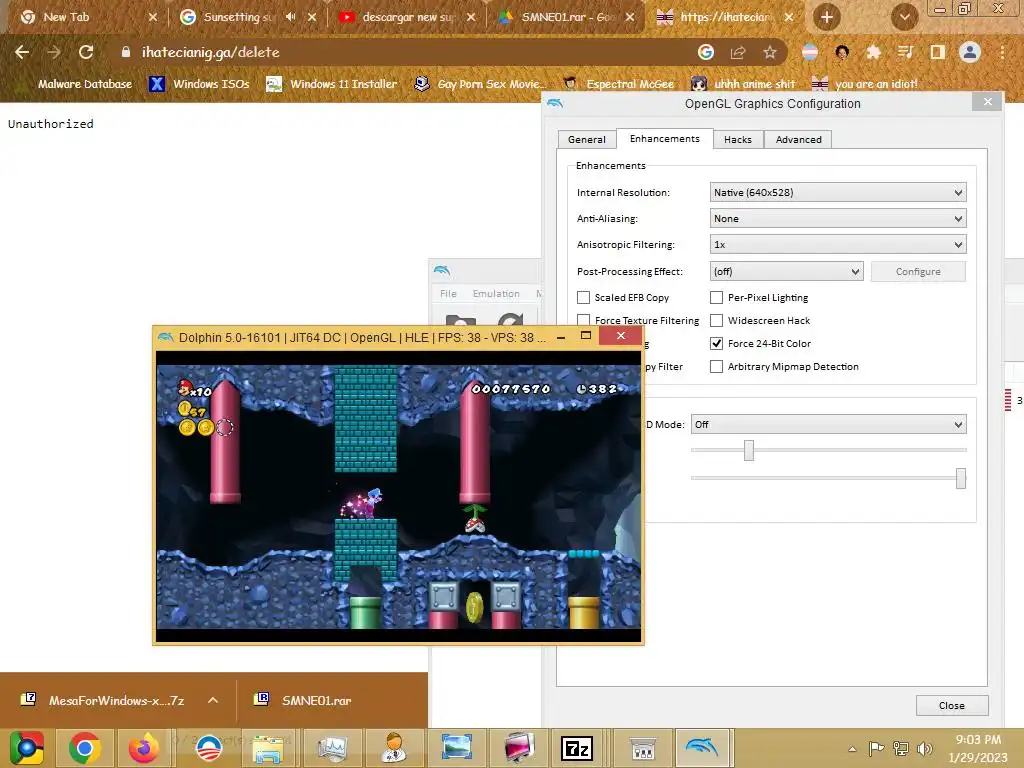Open the Windows 11 Installer bookmark
The width and height of the screenshot is (1024, 768).
click(x=332, y=84)
